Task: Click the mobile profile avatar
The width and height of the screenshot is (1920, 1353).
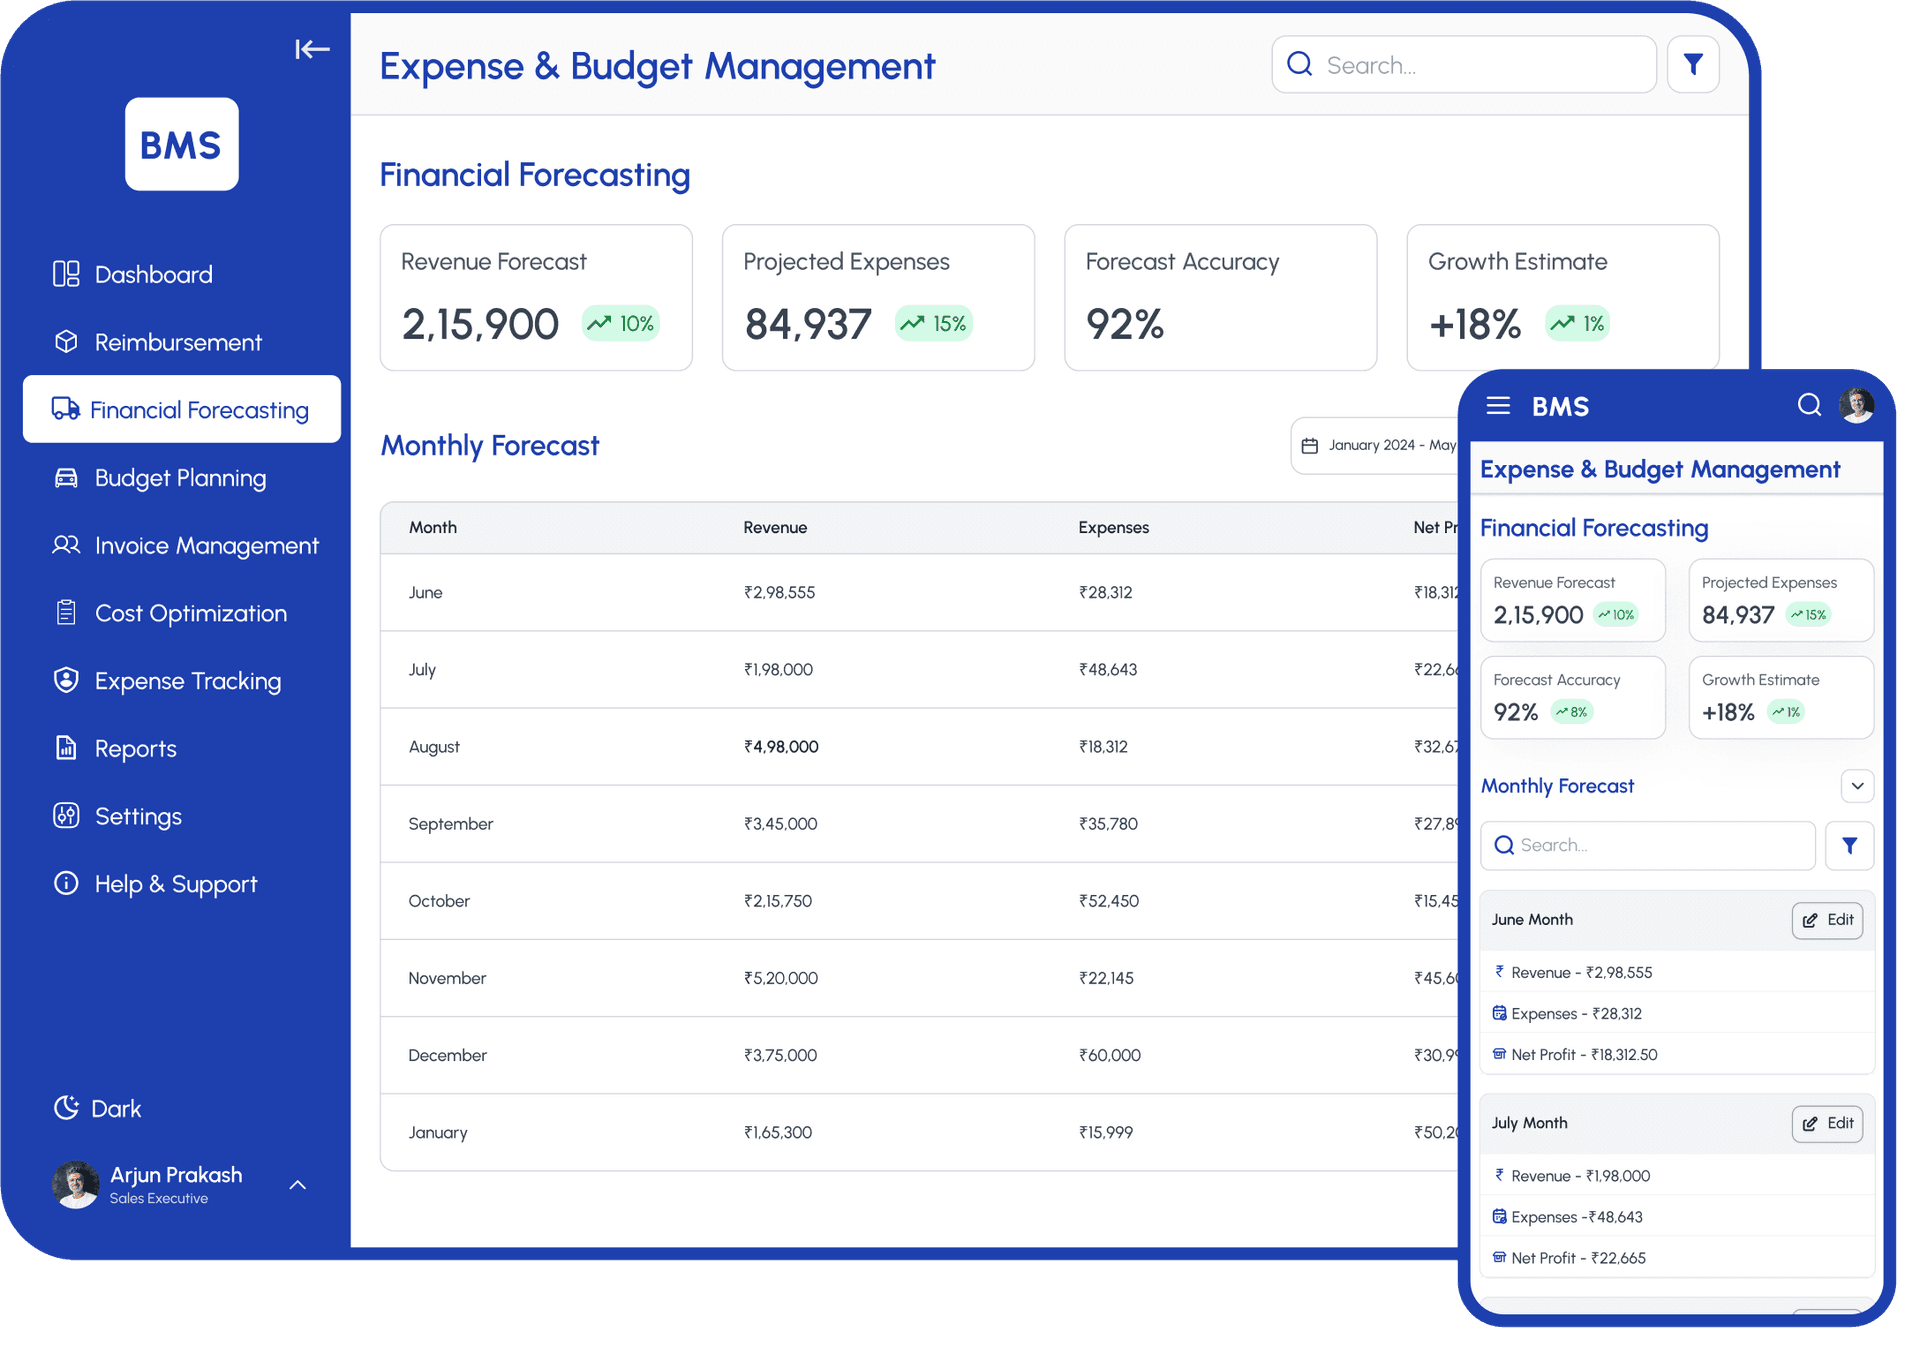Action: pyautogui.click(x=1856, y=405)
